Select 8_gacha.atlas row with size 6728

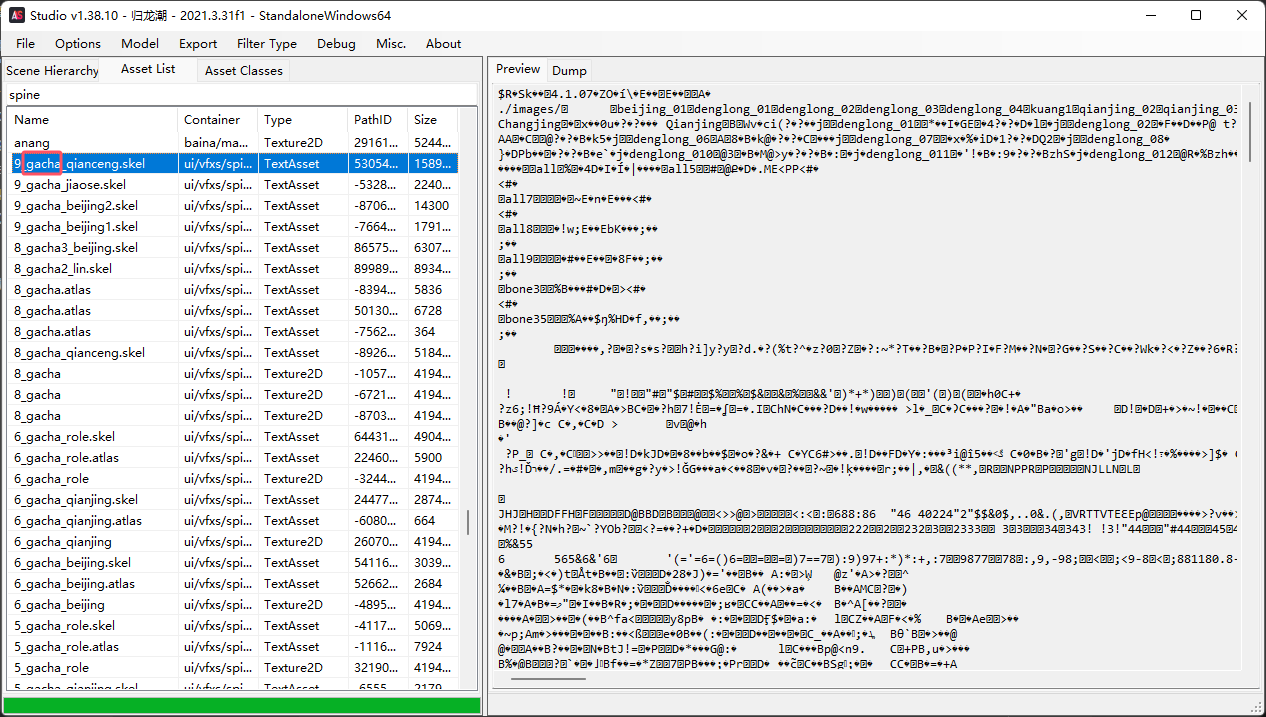pos(234,310)
